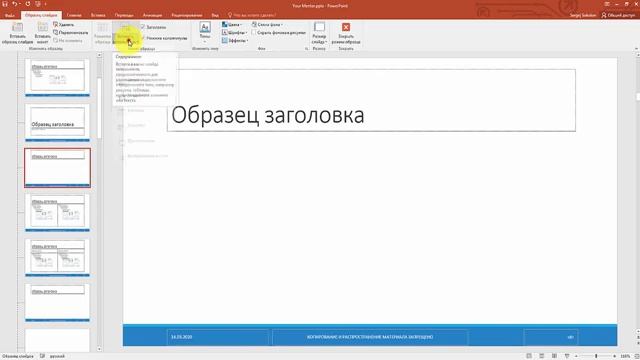
Task: Switch to the Главная (Home) tab
Action: (x=74, y=15)
